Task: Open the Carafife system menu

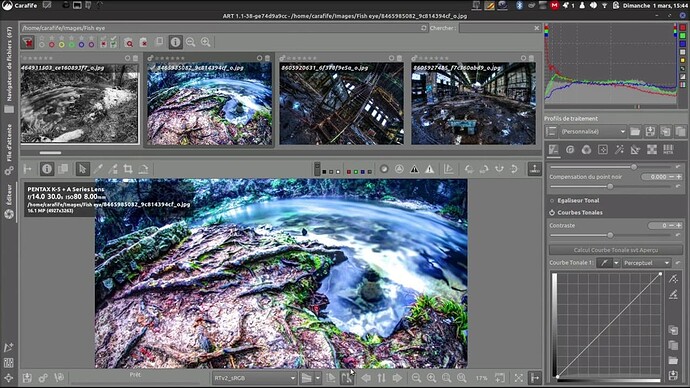Action: (19, 5)
